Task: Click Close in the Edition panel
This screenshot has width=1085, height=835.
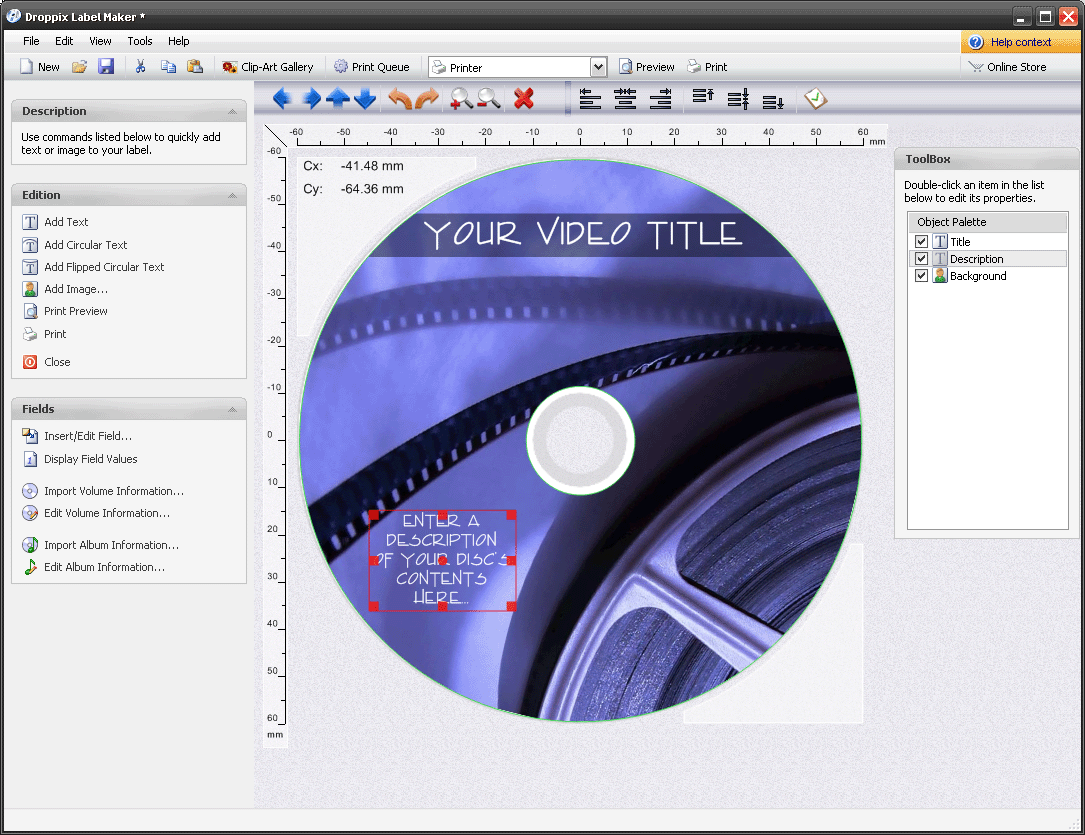Action: point(46,362)
